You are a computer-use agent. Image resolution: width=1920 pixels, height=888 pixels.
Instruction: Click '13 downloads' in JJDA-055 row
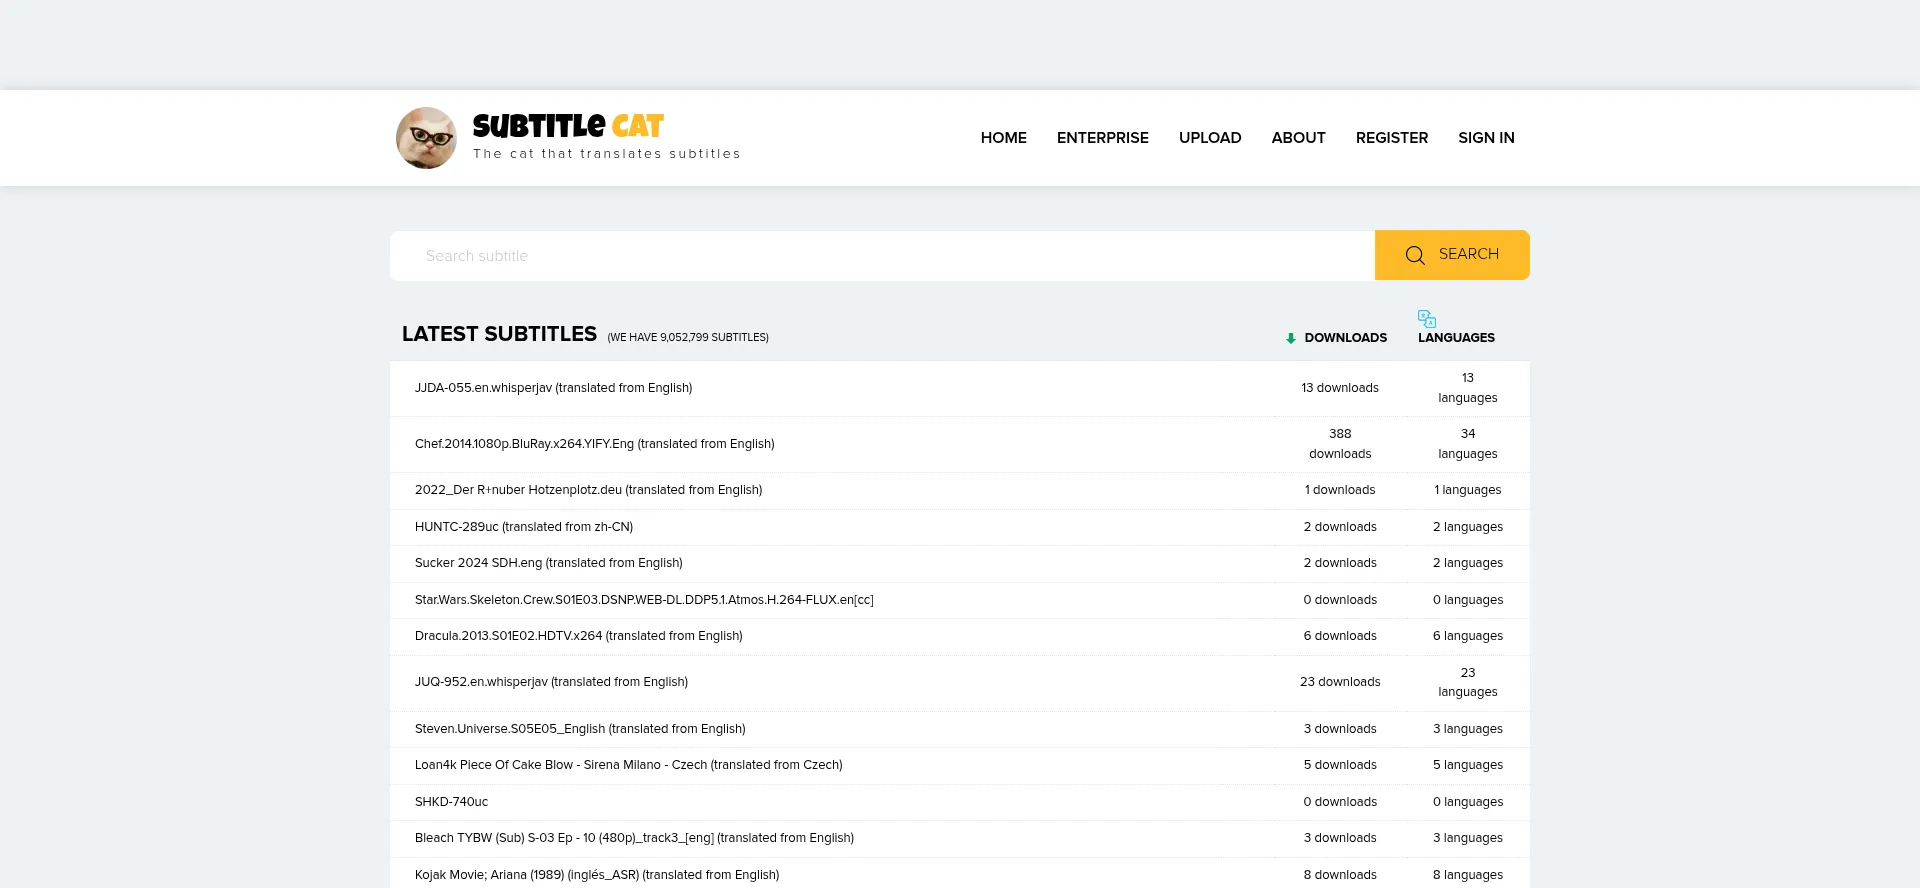click(1340, 388)
